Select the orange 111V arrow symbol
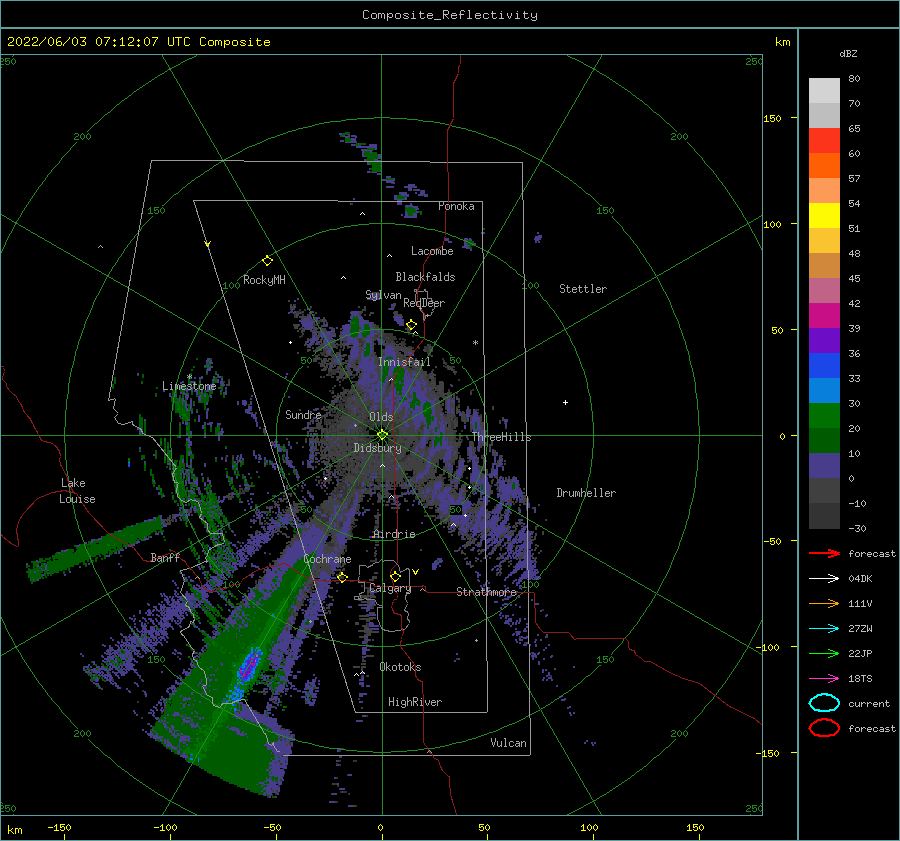This screenshot has width=900, height=841. [824, 603]
